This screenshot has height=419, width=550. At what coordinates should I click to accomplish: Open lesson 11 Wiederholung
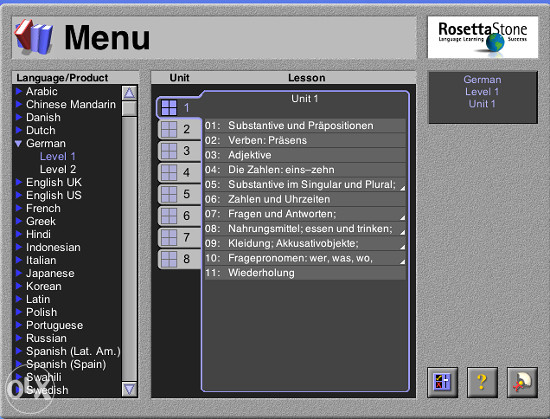point(305,273)
